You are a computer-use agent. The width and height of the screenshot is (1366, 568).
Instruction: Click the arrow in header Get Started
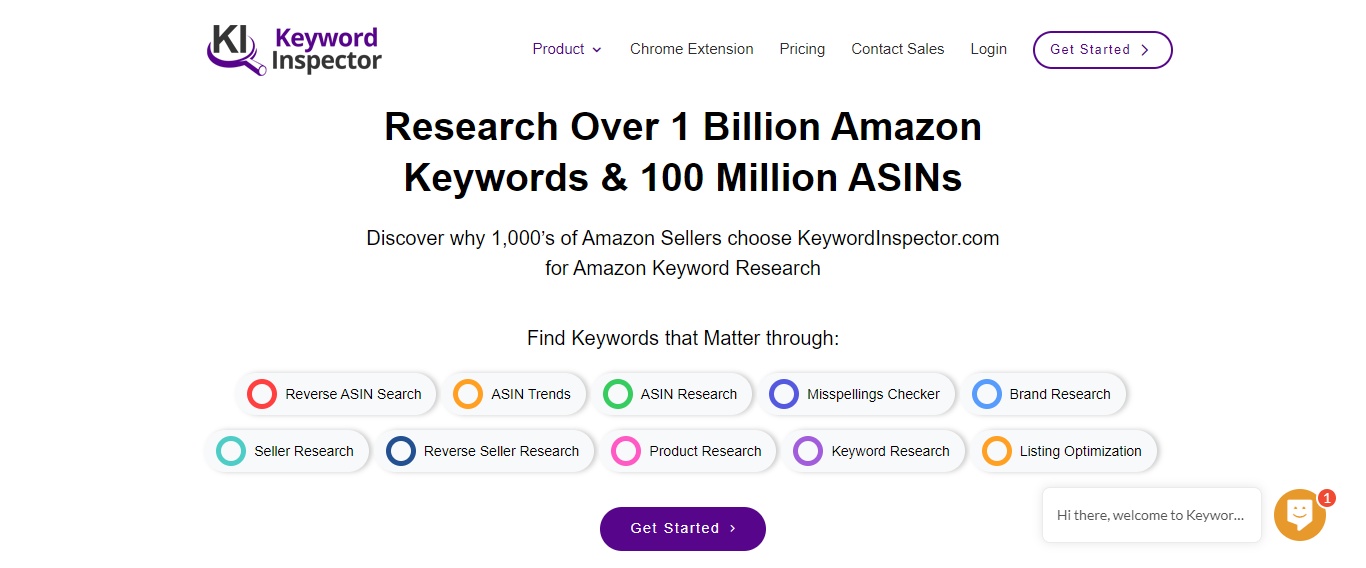click(1145, 50)
